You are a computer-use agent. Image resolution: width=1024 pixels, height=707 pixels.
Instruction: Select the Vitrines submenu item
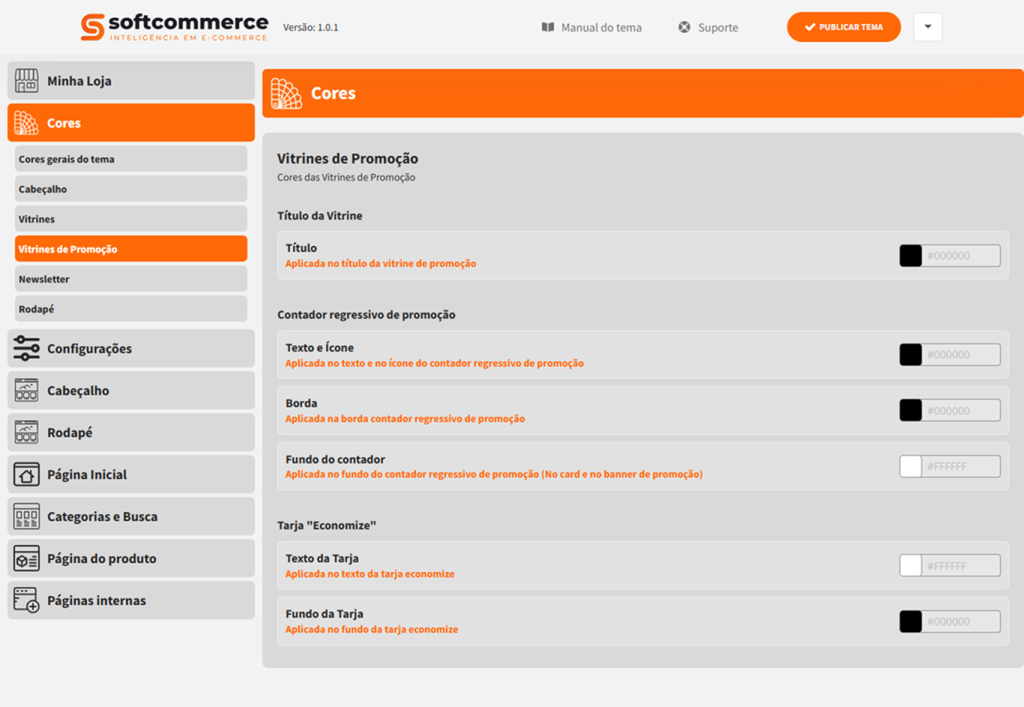(131, 219)
